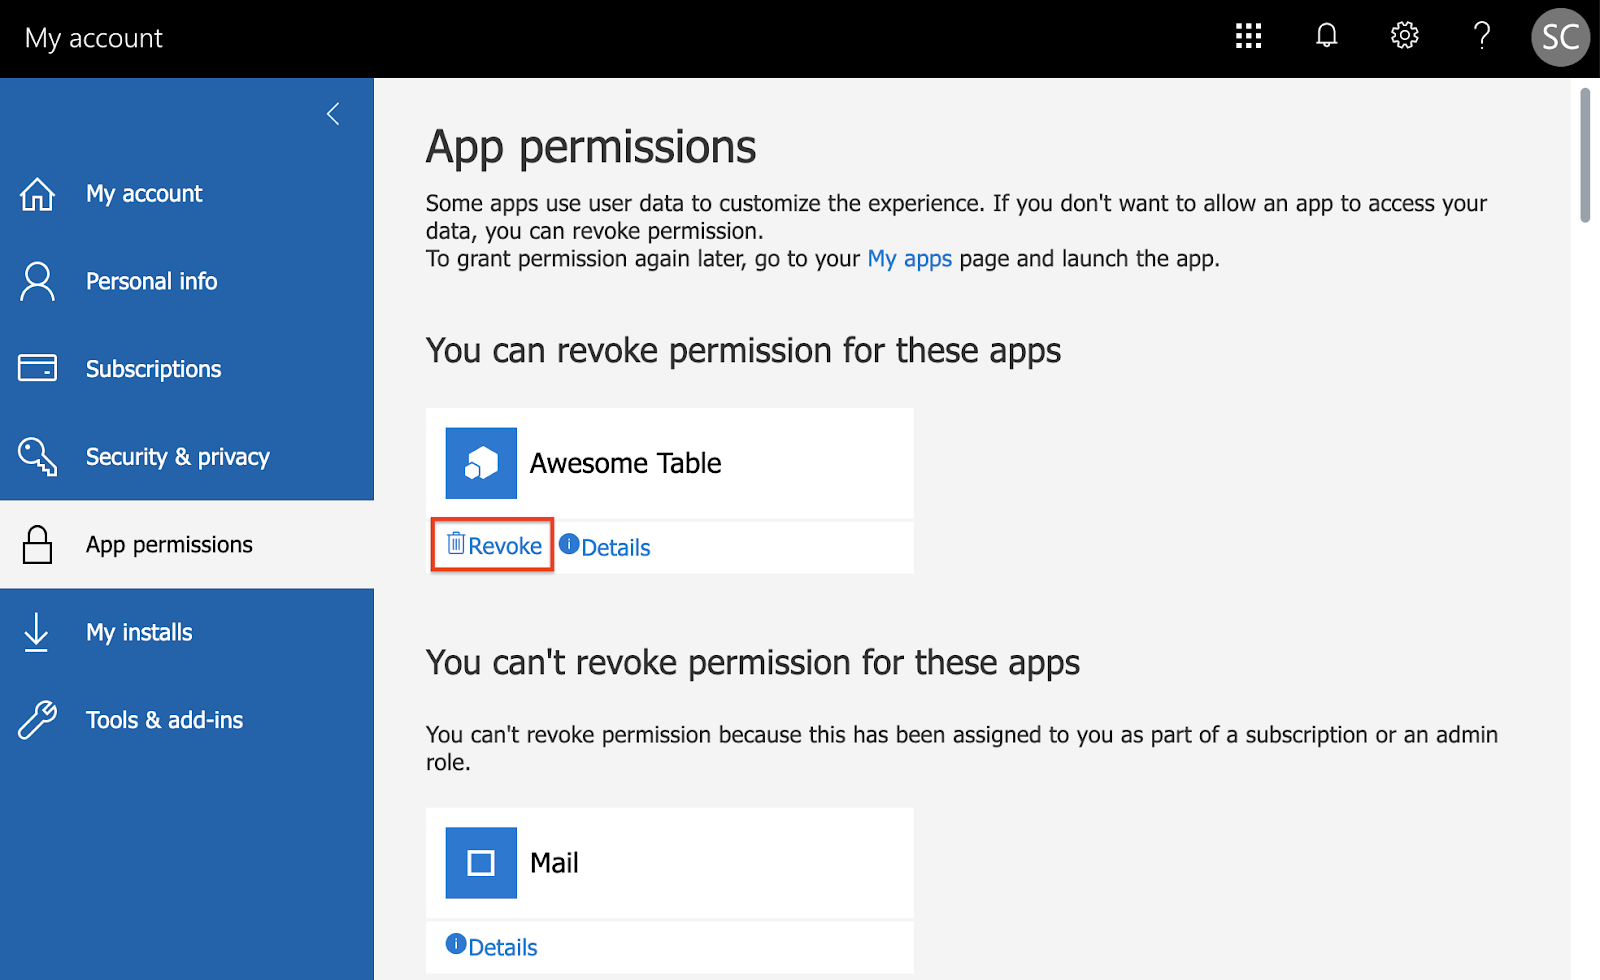The image size is (1600, 980).
Task: Open Security & privacy page
Action: [x=187, y=457]
